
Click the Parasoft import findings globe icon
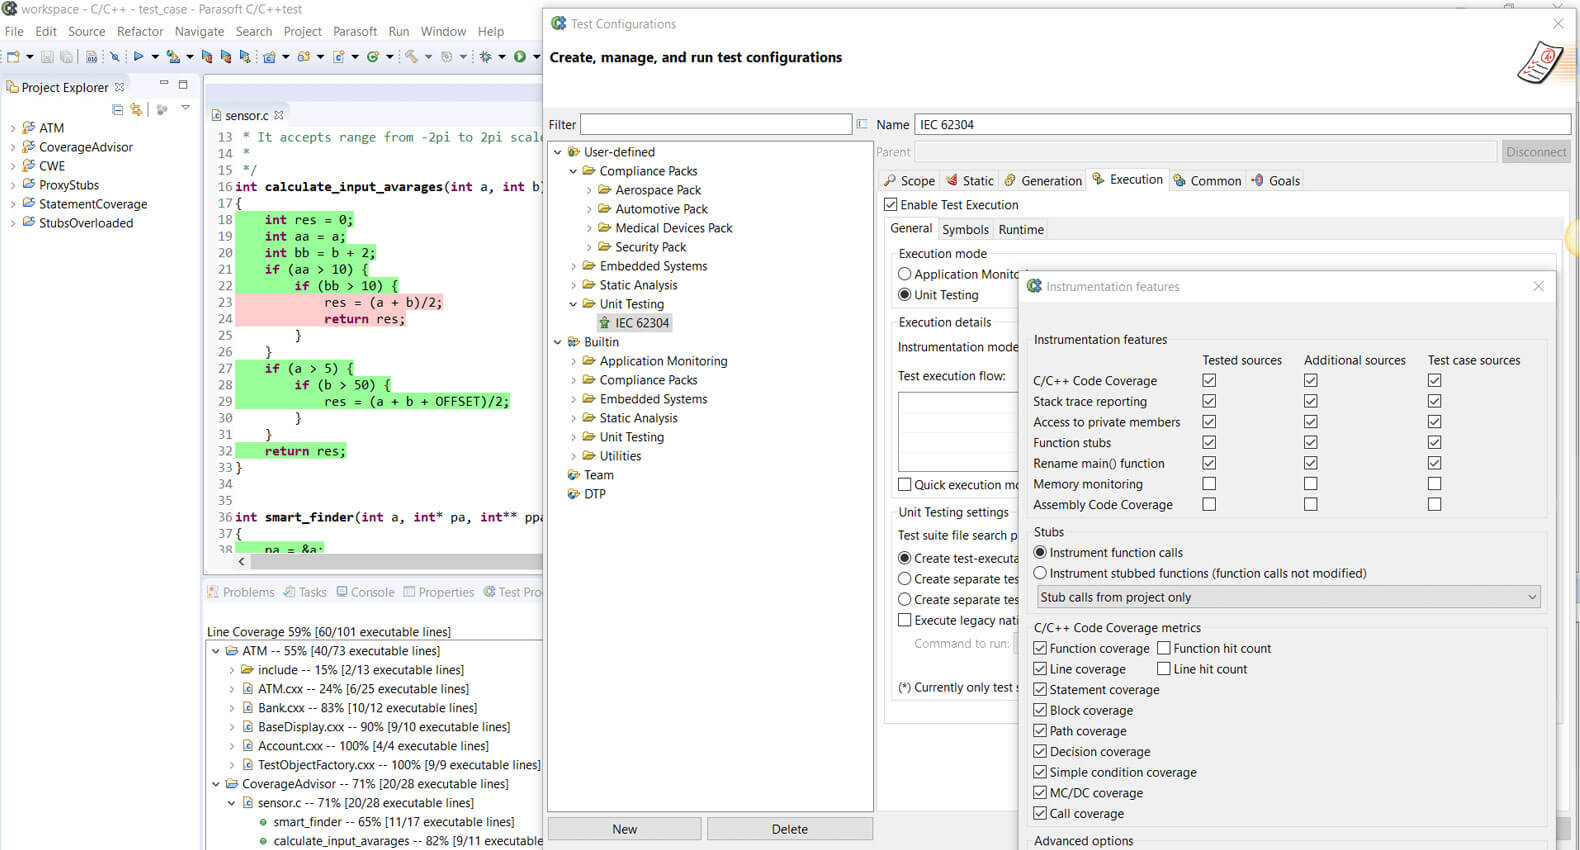[x=173, y=57]
